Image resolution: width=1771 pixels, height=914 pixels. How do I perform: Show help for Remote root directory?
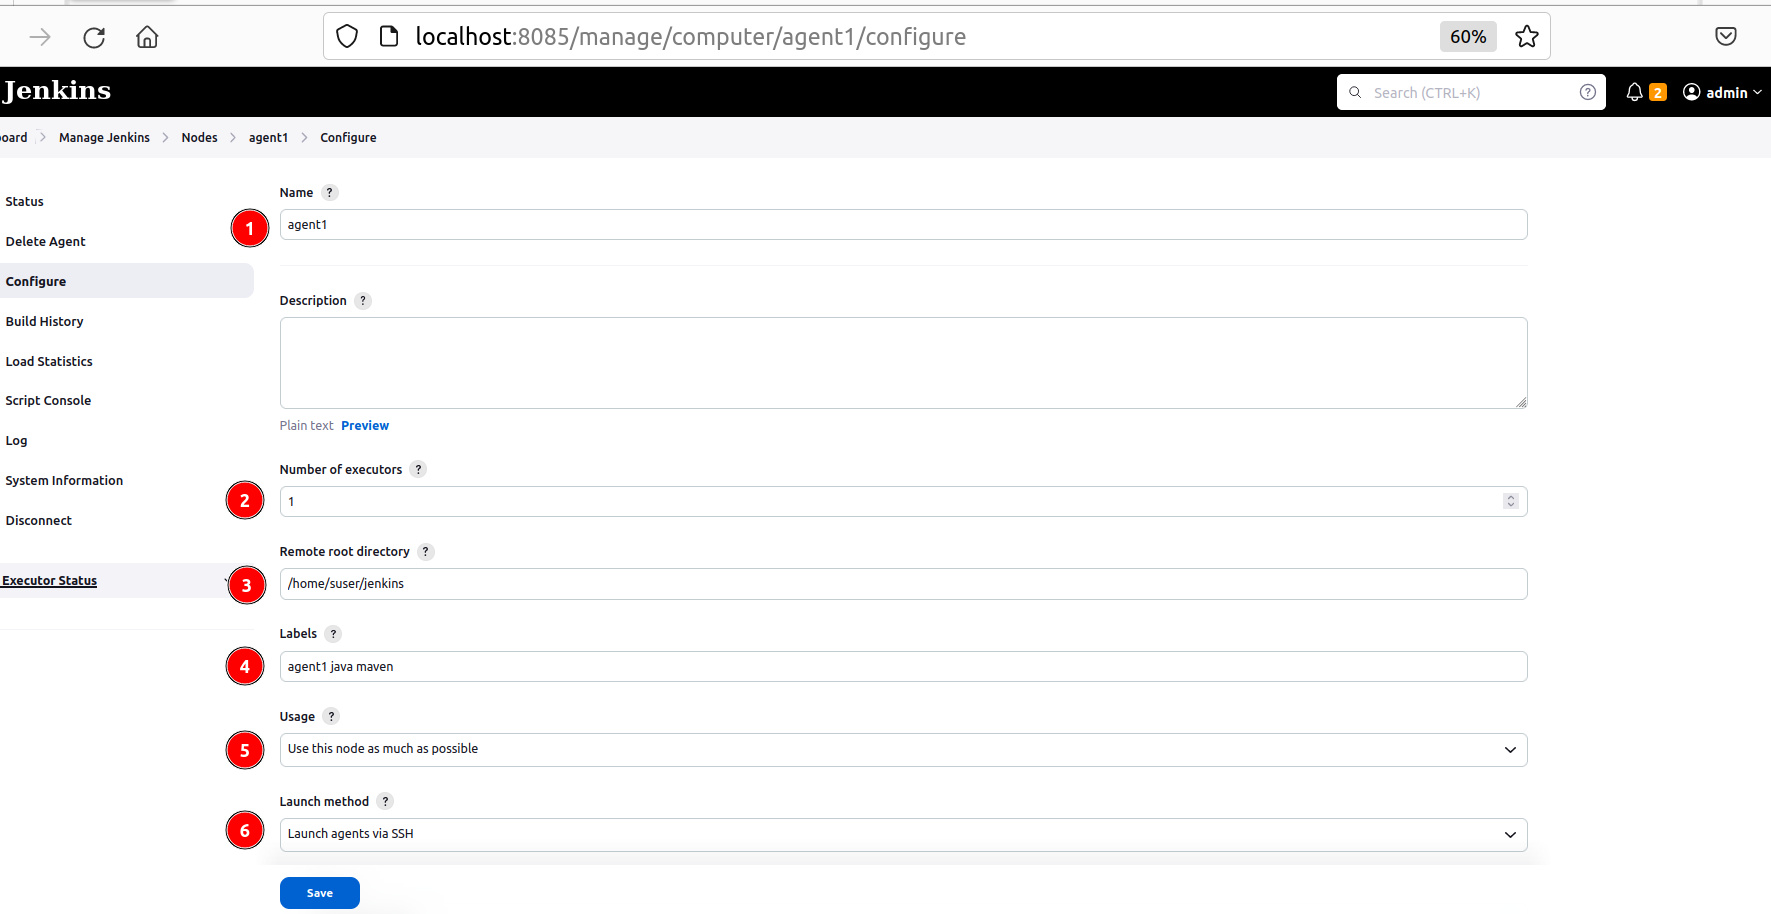tap(425, 552)
